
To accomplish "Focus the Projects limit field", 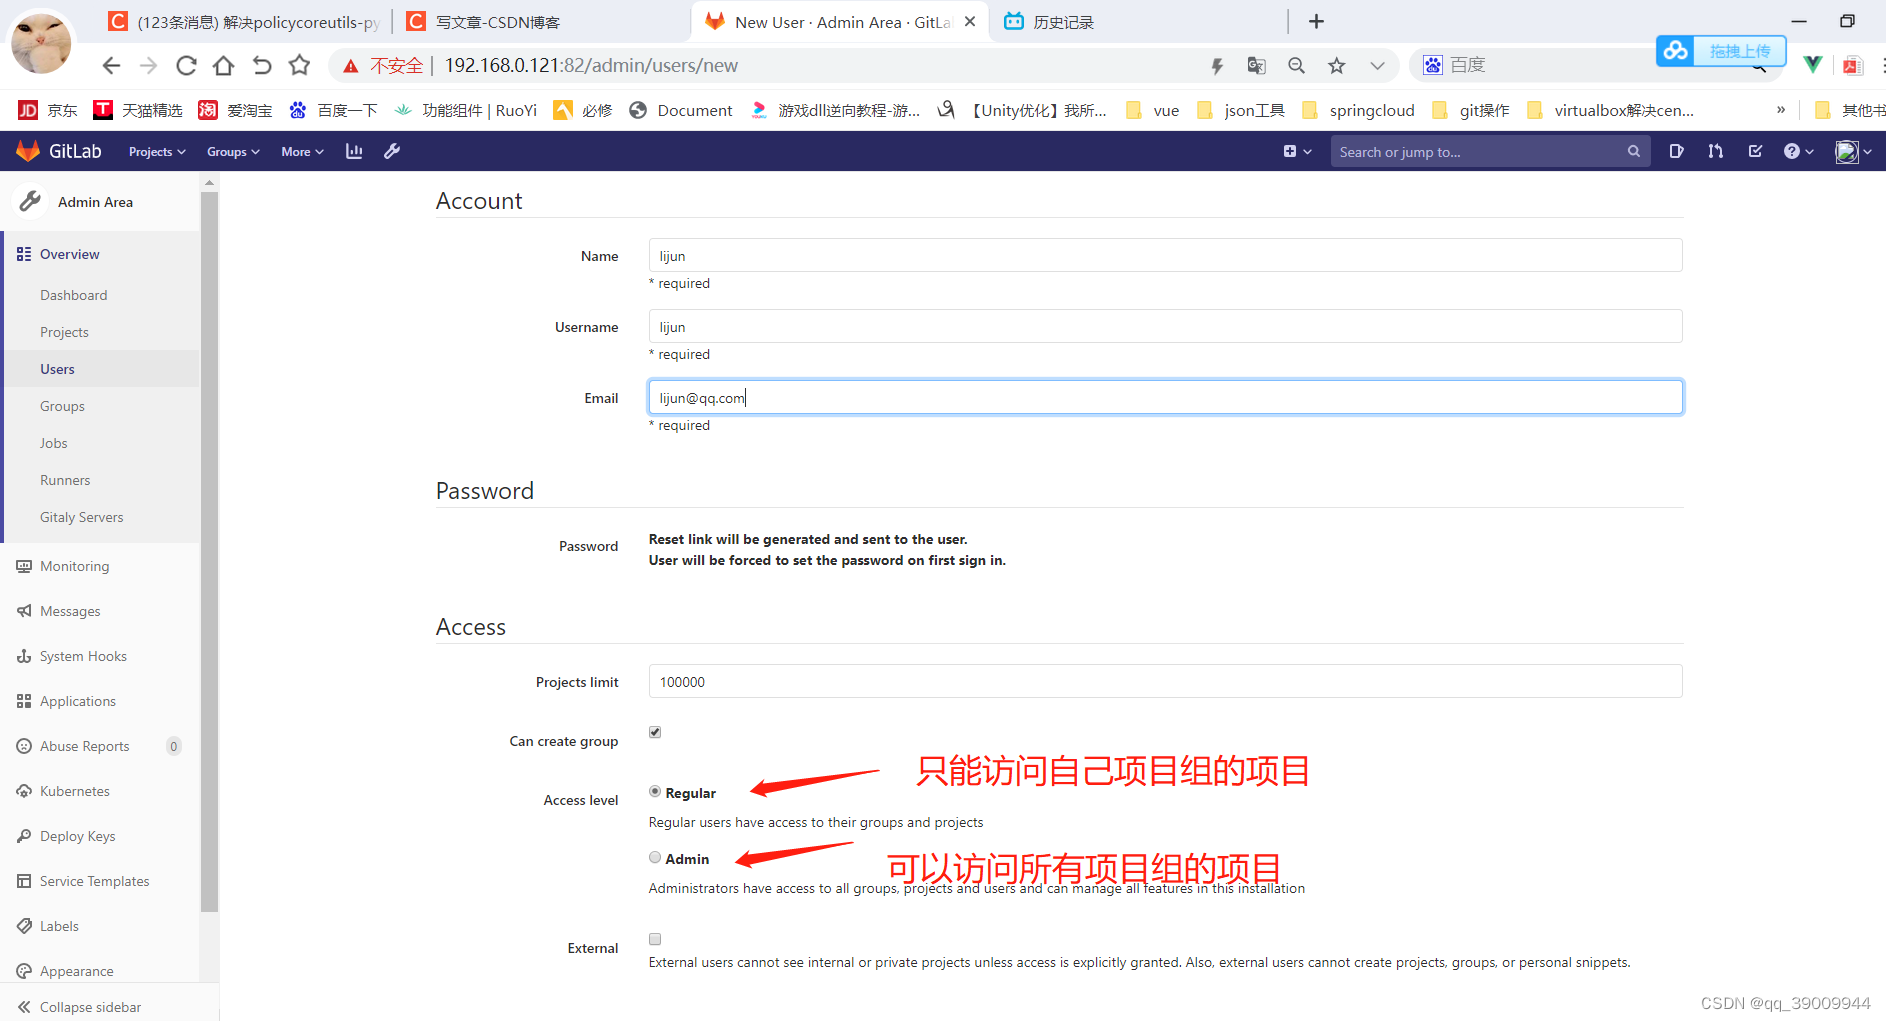I will click(x=1165, y=681).
